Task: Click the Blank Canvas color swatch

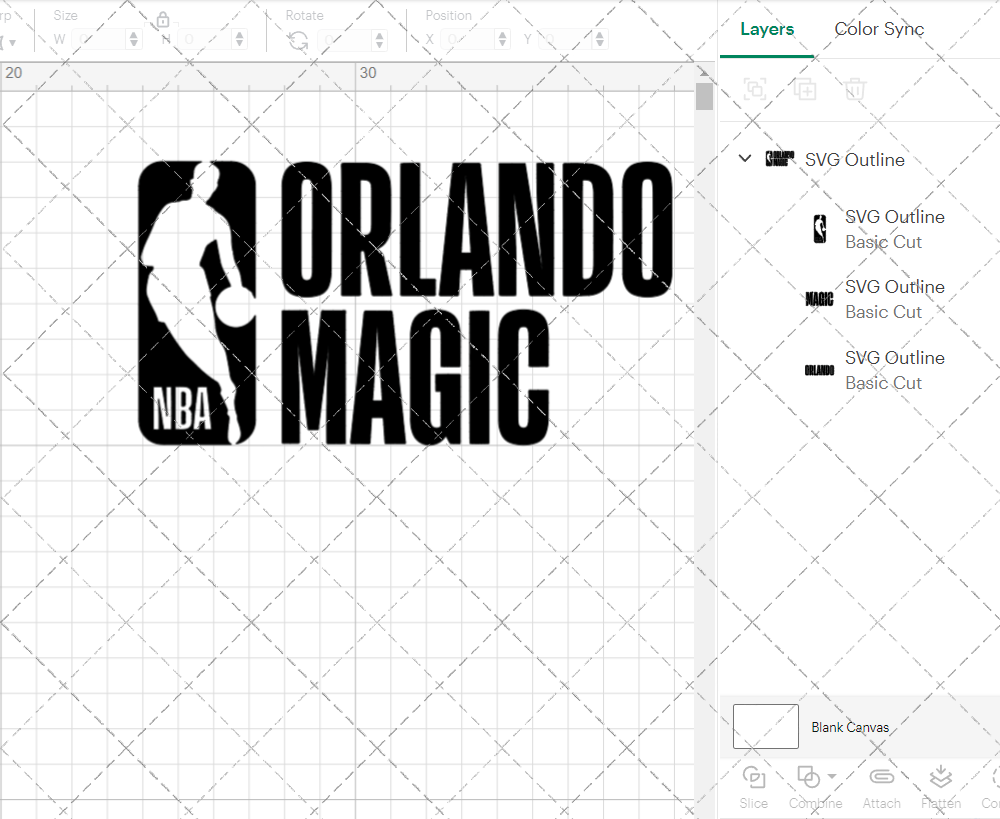Action: click(765, 727)
